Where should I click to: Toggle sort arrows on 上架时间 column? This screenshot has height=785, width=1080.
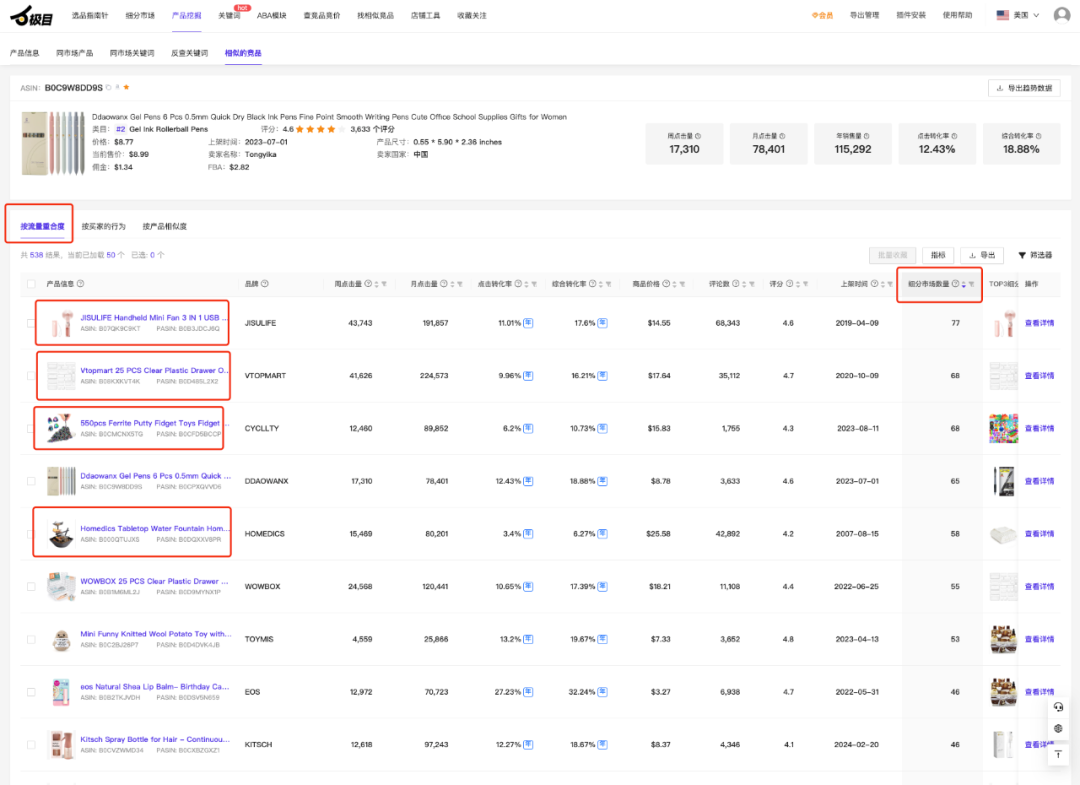[883, 284]
